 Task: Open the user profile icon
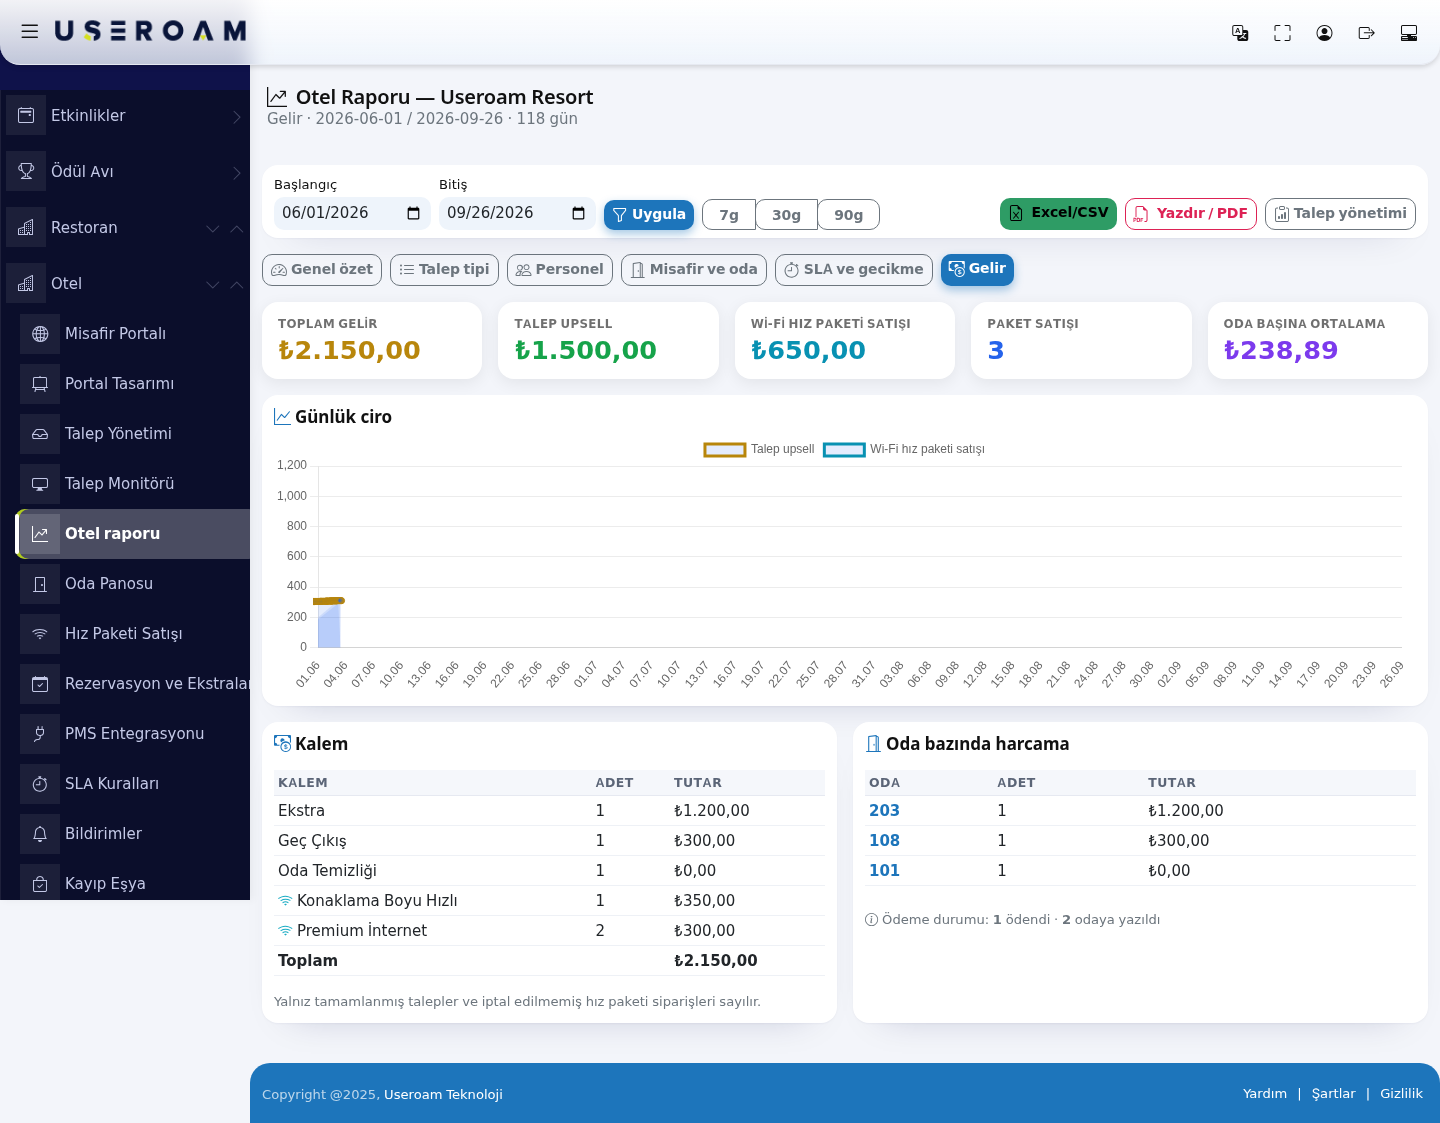pos(1324,33)
